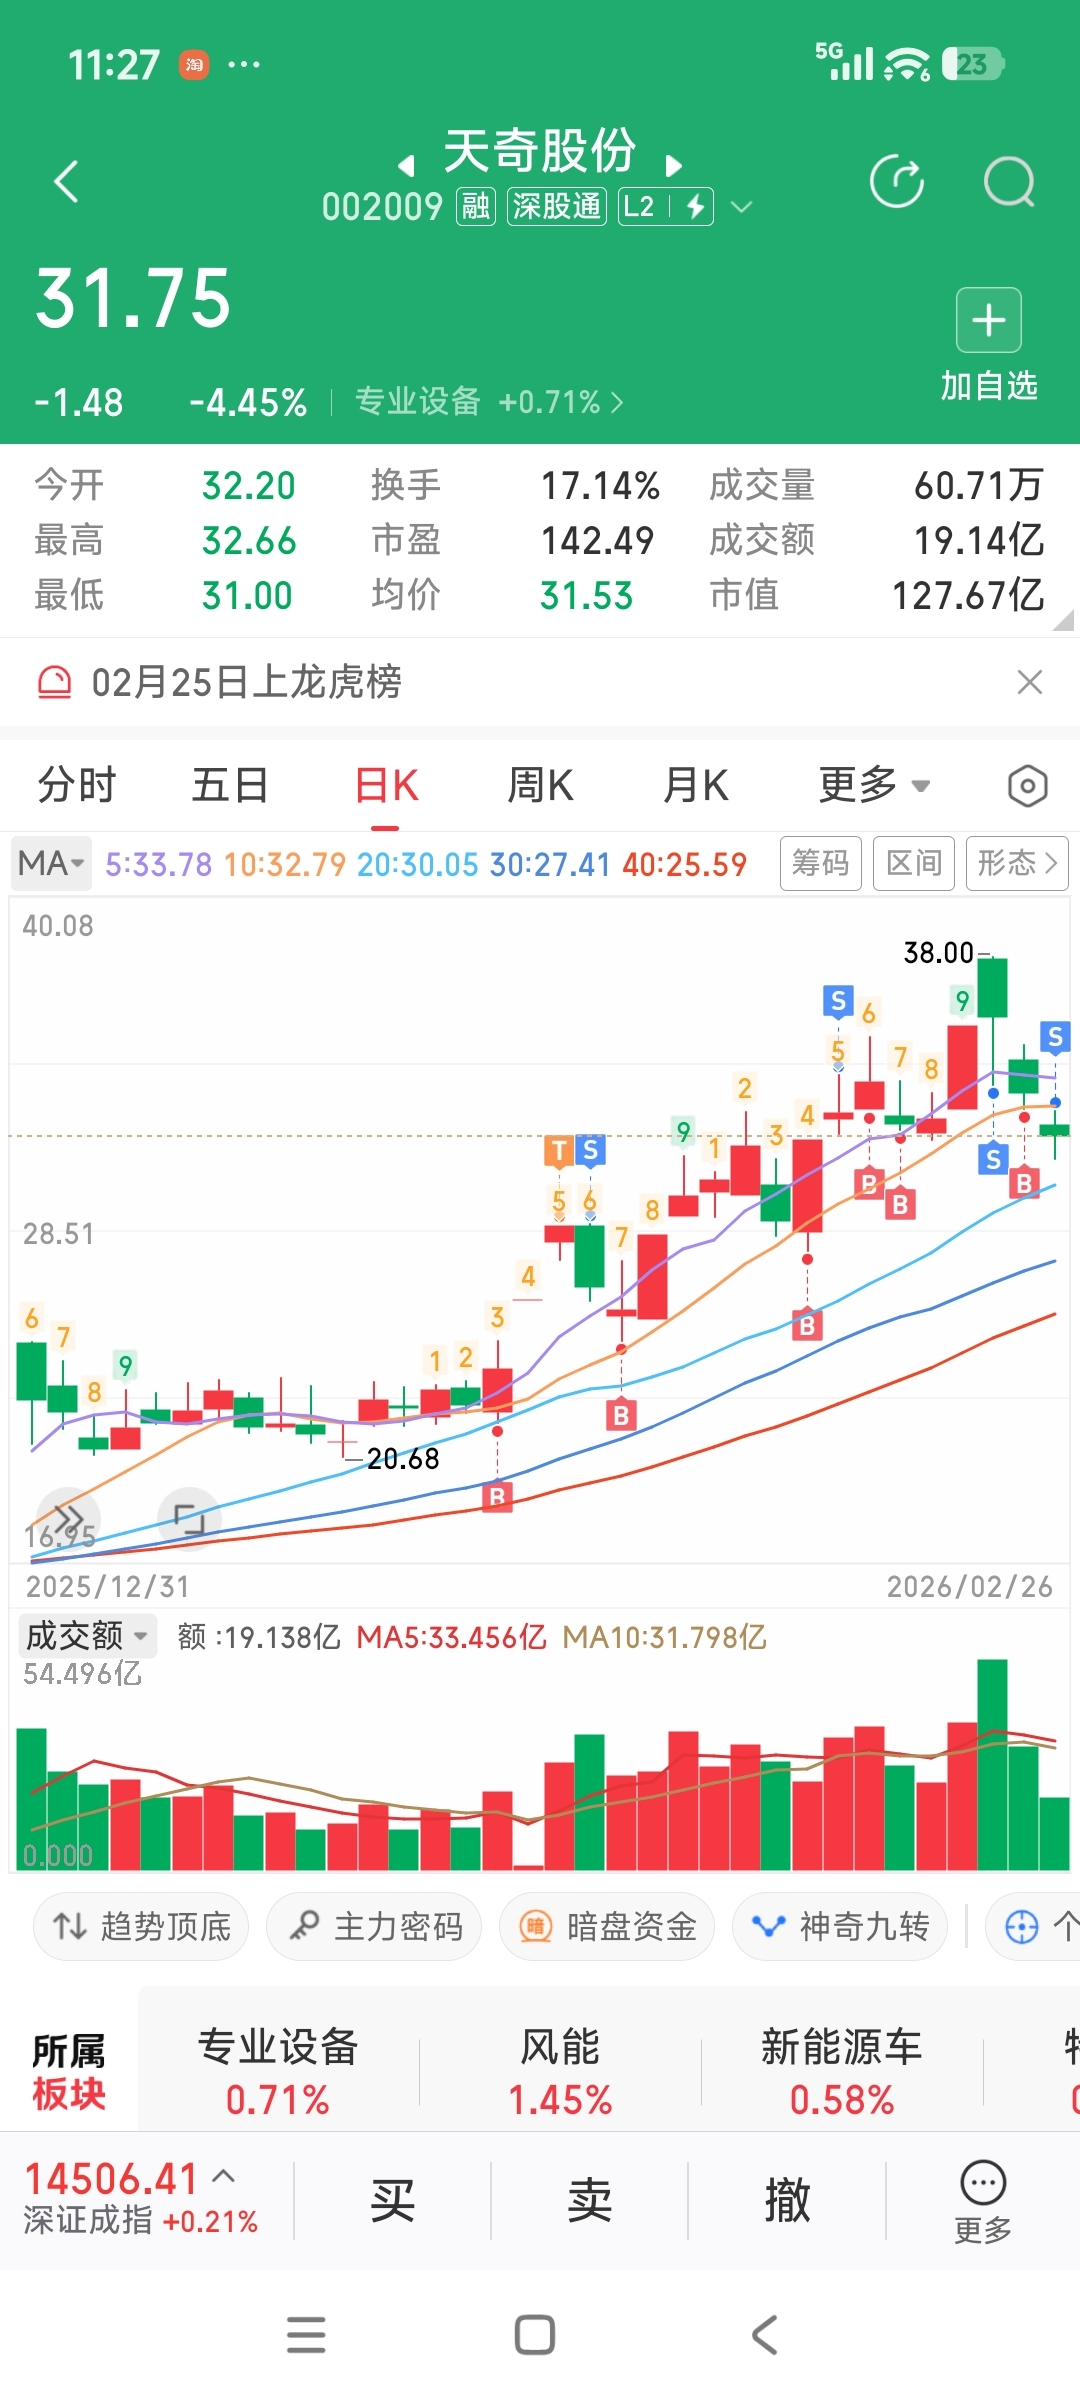Open Android recent apps menu icon
1080x2400 pixels.
pos(306,2335)
